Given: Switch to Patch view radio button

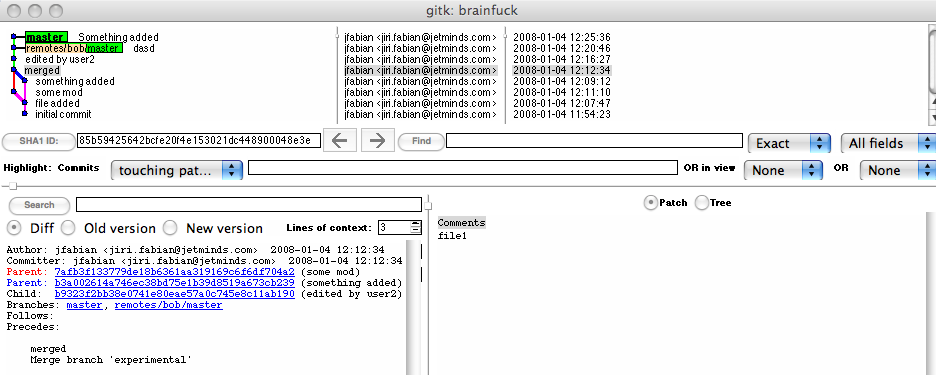Looking at the screenshot, I should coord(650,203).
